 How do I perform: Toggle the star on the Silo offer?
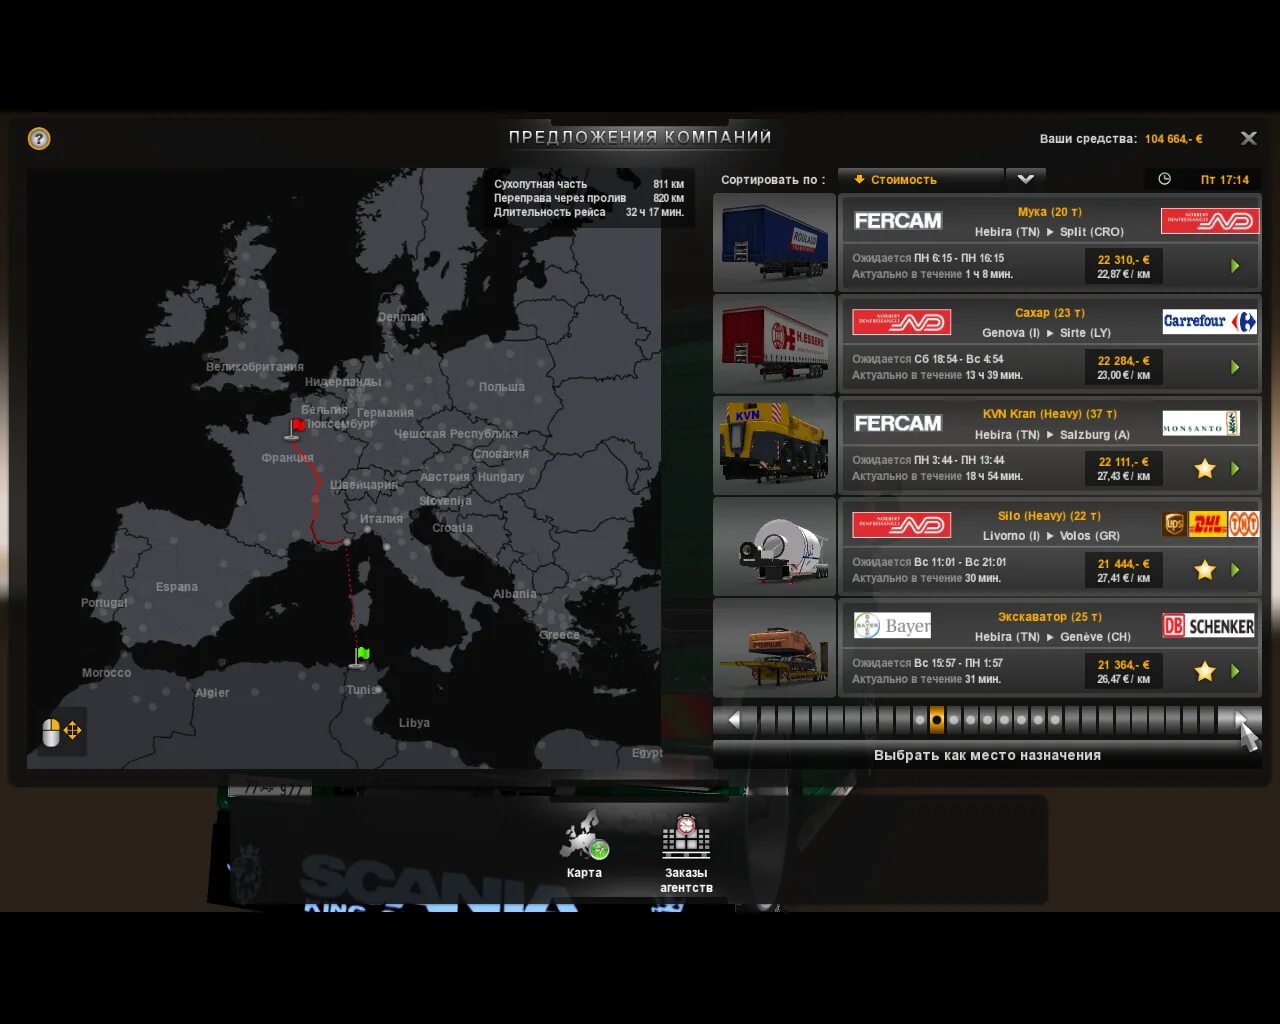point(1204,570)
